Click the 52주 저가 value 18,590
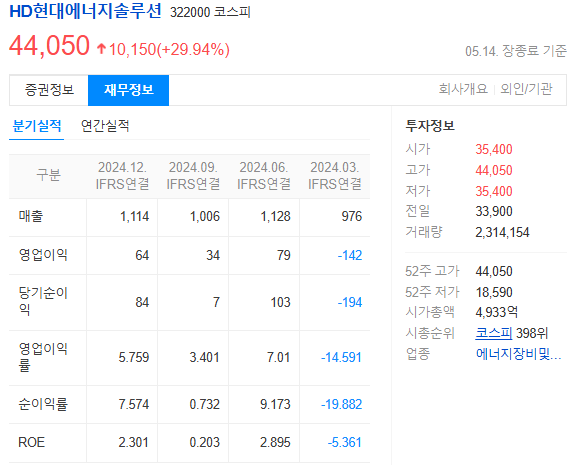The height and width of the screenshot is (465, 569). [494, 292]
